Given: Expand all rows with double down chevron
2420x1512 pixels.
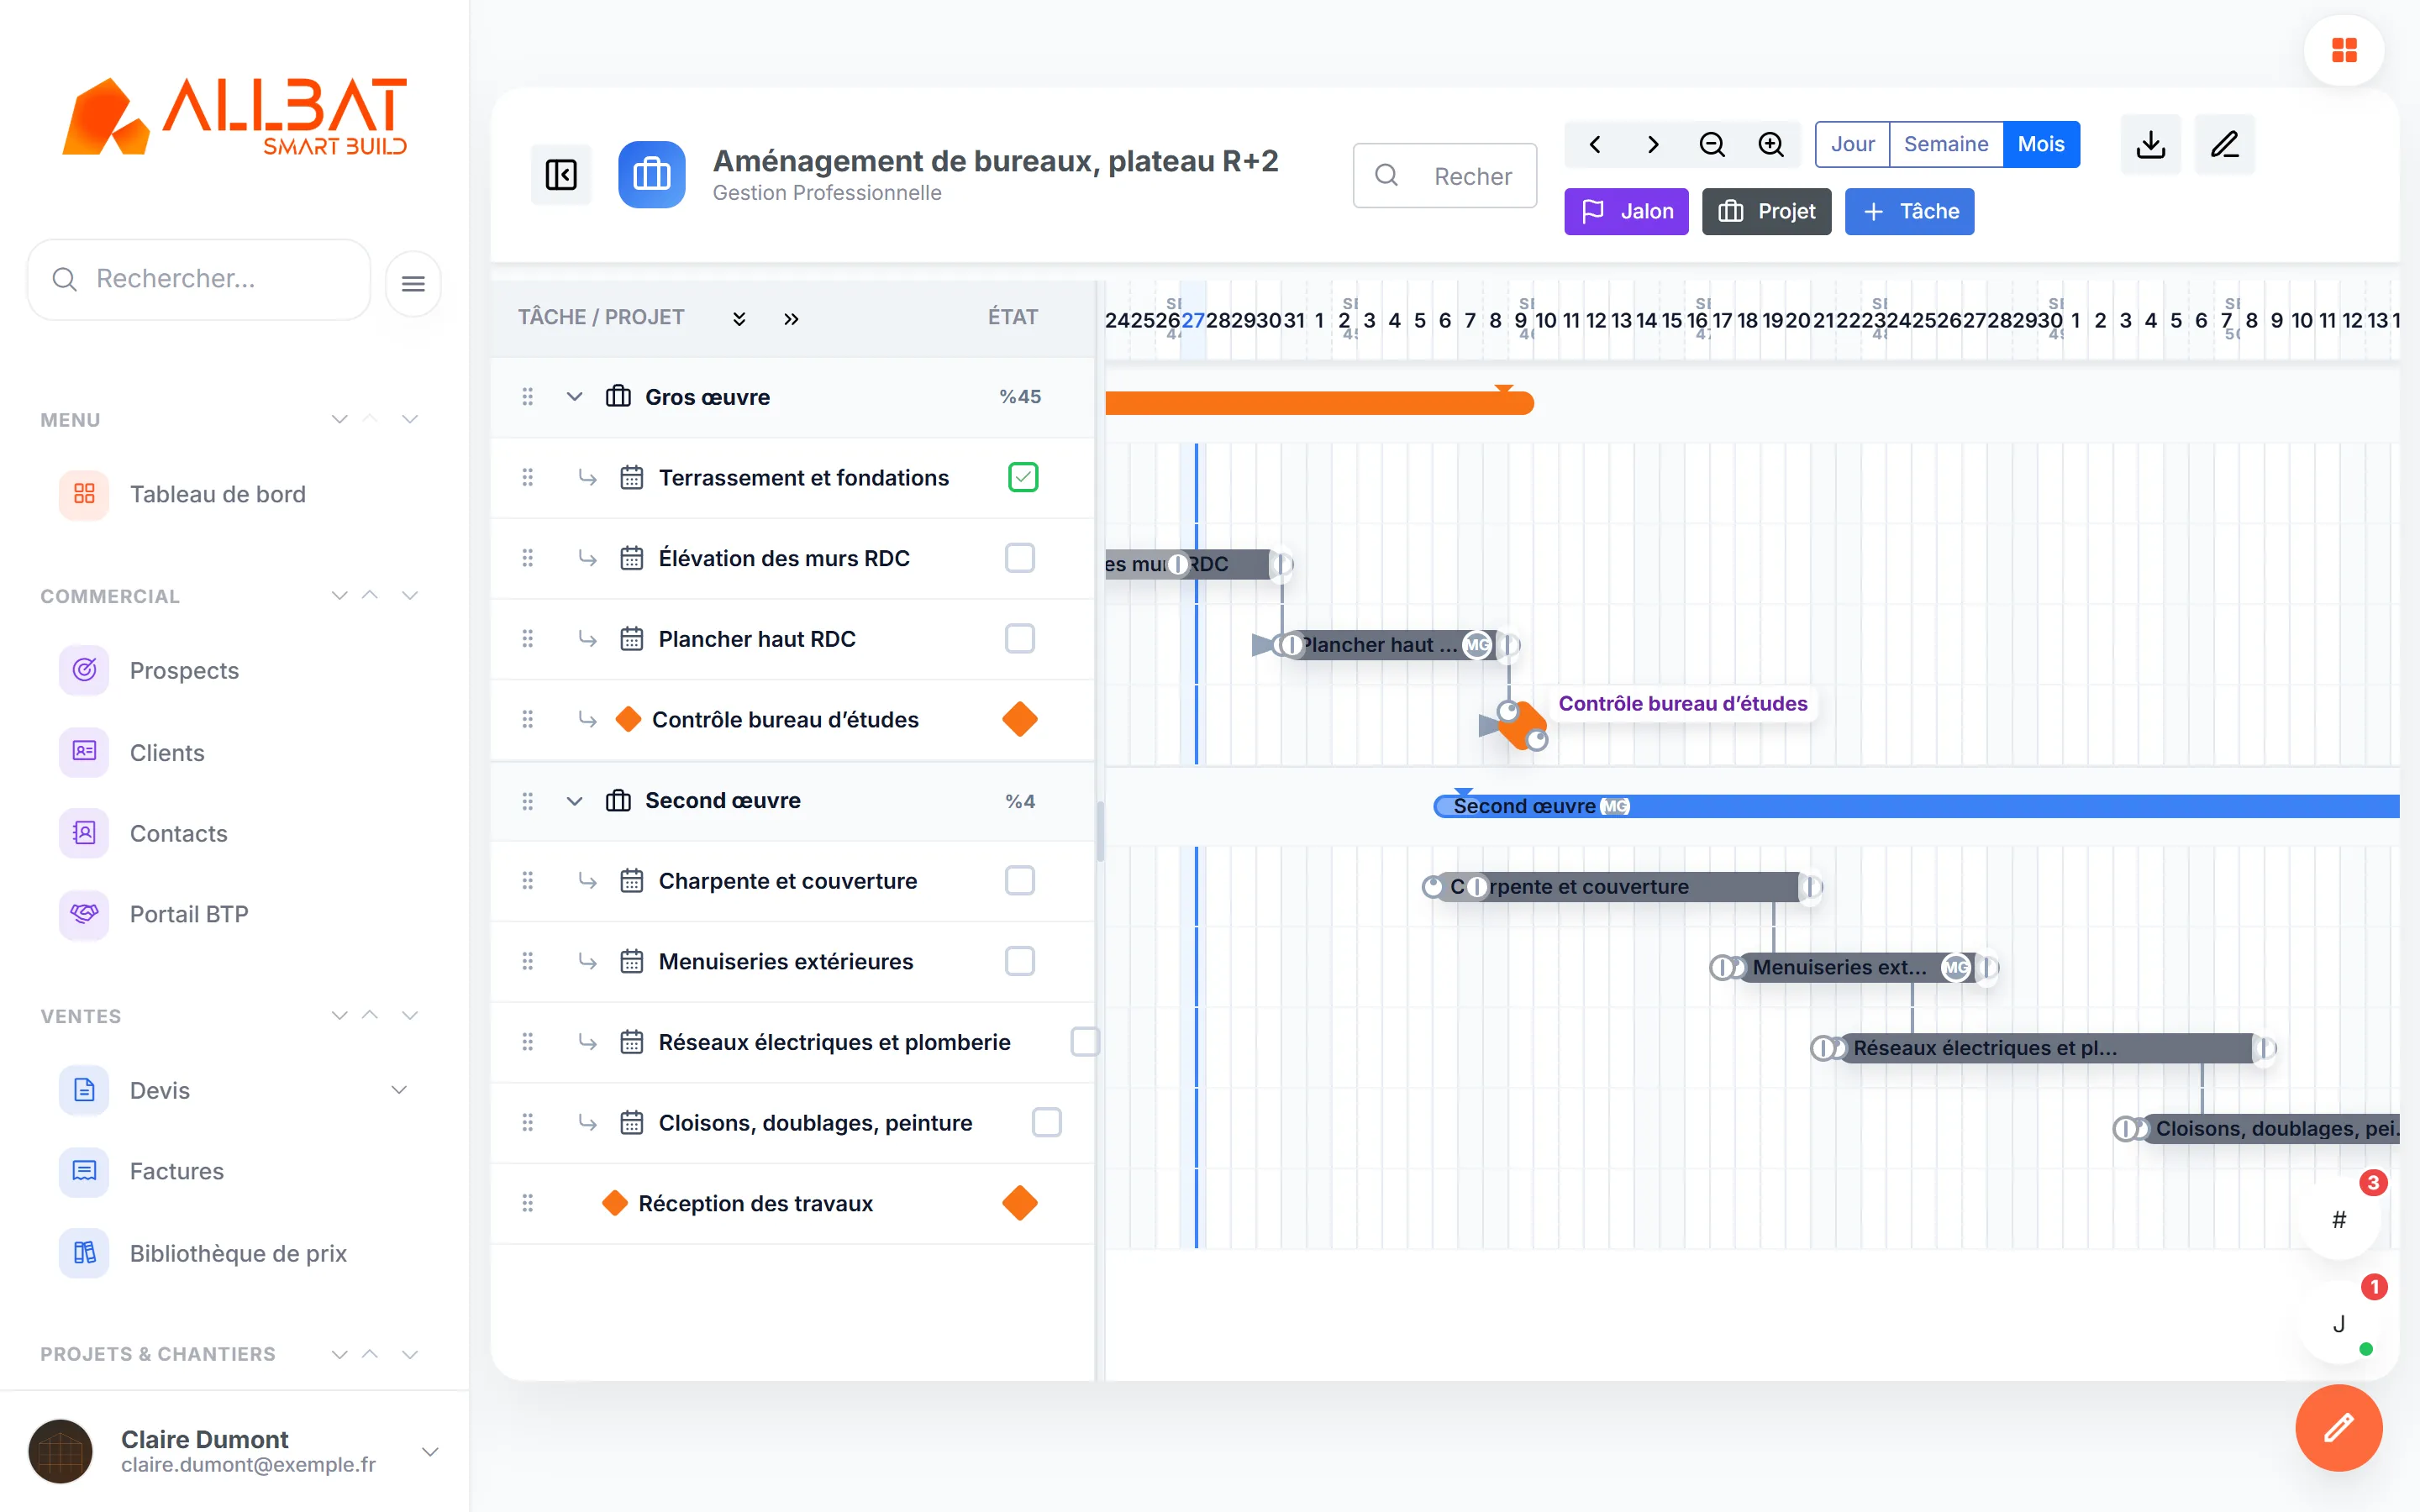Looking at the screenshot, I should 739,318.
